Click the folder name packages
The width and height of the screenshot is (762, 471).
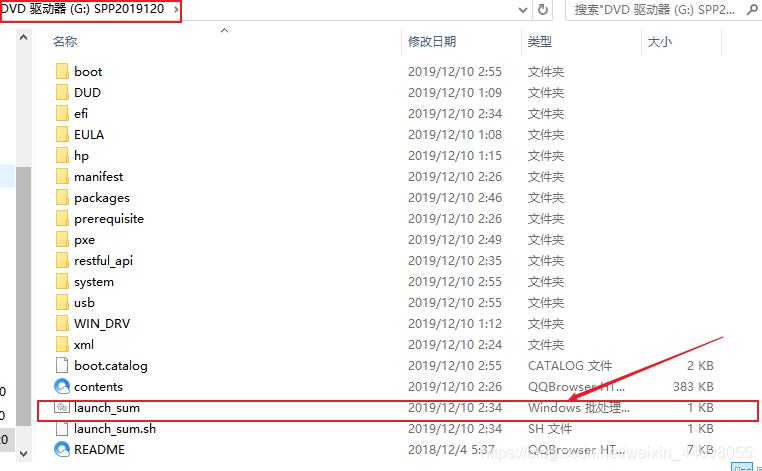pos(102,198)
